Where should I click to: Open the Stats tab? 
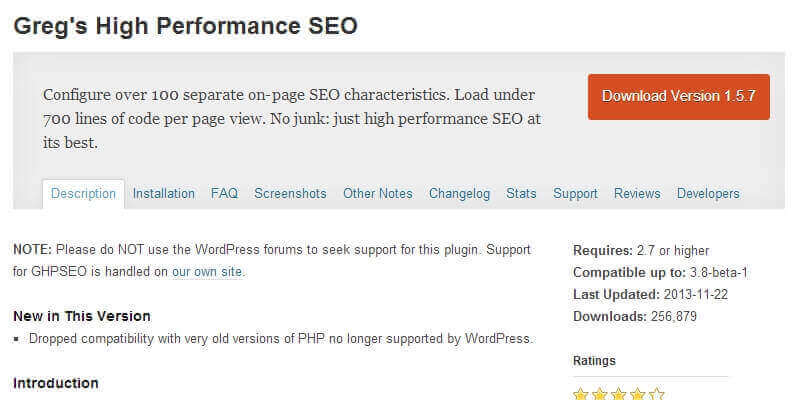pyautogui.click(x=521, y=194)
